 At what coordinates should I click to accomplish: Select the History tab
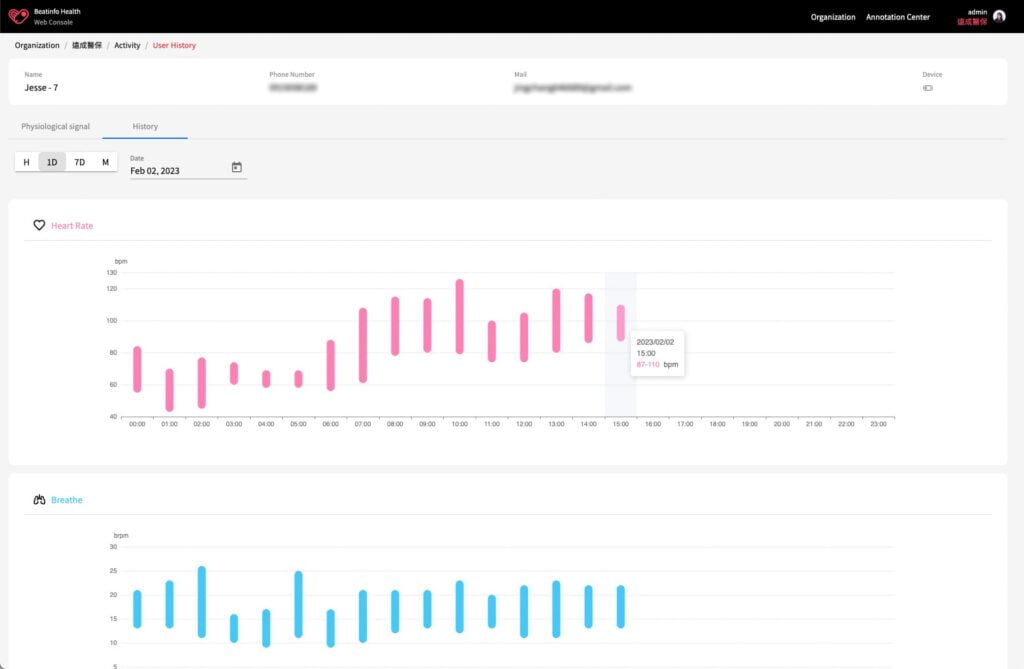click(x=145, y=126)
